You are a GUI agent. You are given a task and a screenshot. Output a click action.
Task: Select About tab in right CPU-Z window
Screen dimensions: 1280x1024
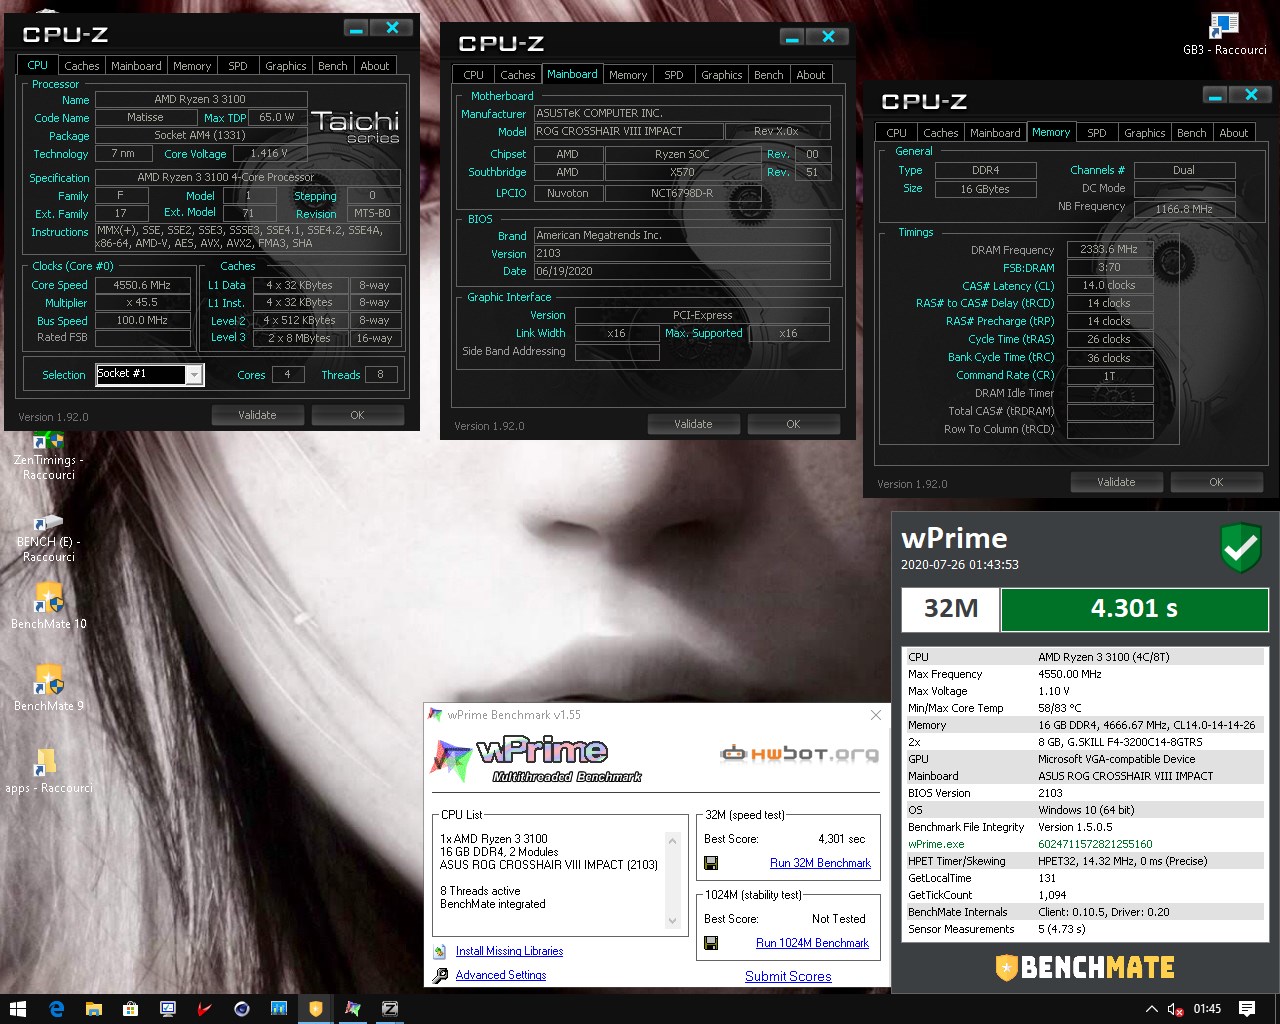(1234, 133)
